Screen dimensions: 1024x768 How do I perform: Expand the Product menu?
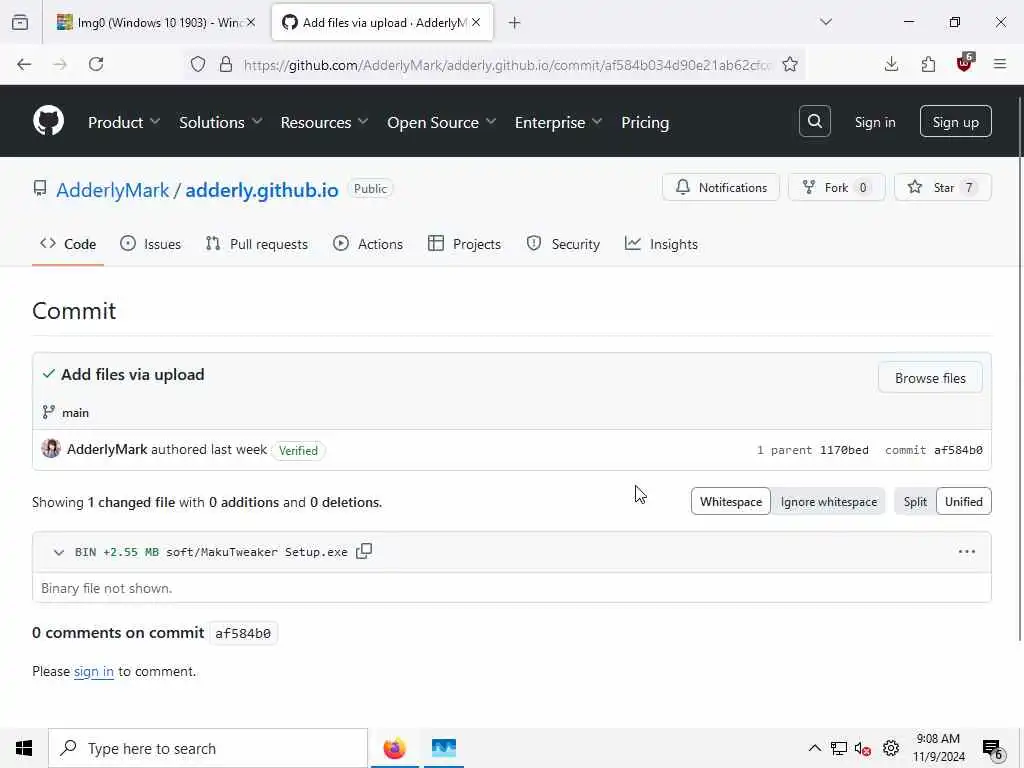(124, 122)
